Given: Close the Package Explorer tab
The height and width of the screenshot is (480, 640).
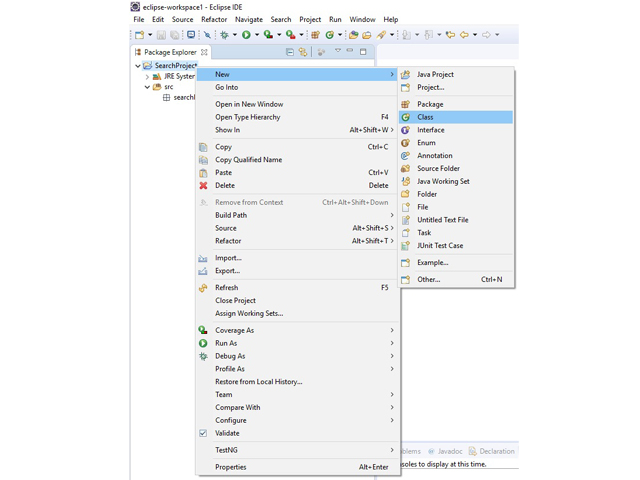Looking at the screenshot, I should coord(204,52).
